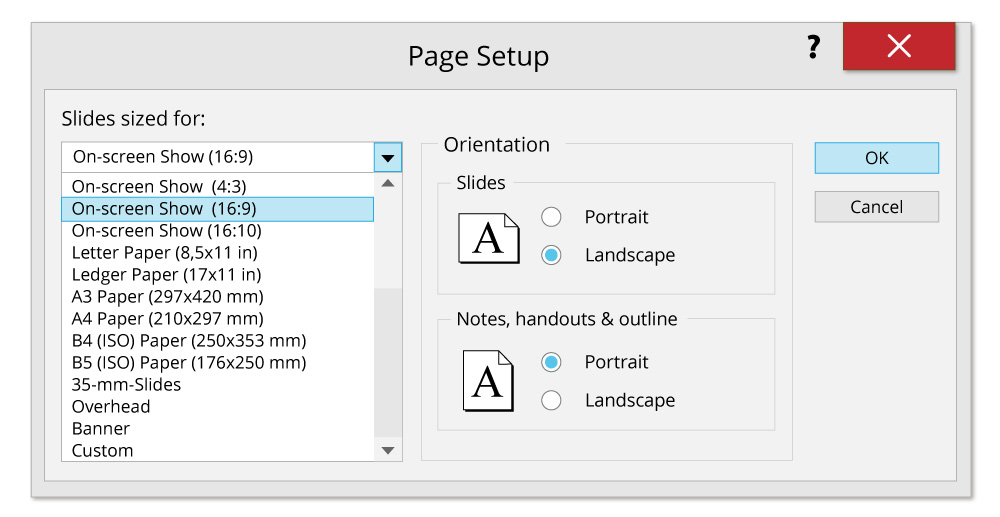This screenshot has width=1000, height=517.
Task: Choose On-screen Show (4:3) option
Action: pyautogui.click(x=159, y=187)
